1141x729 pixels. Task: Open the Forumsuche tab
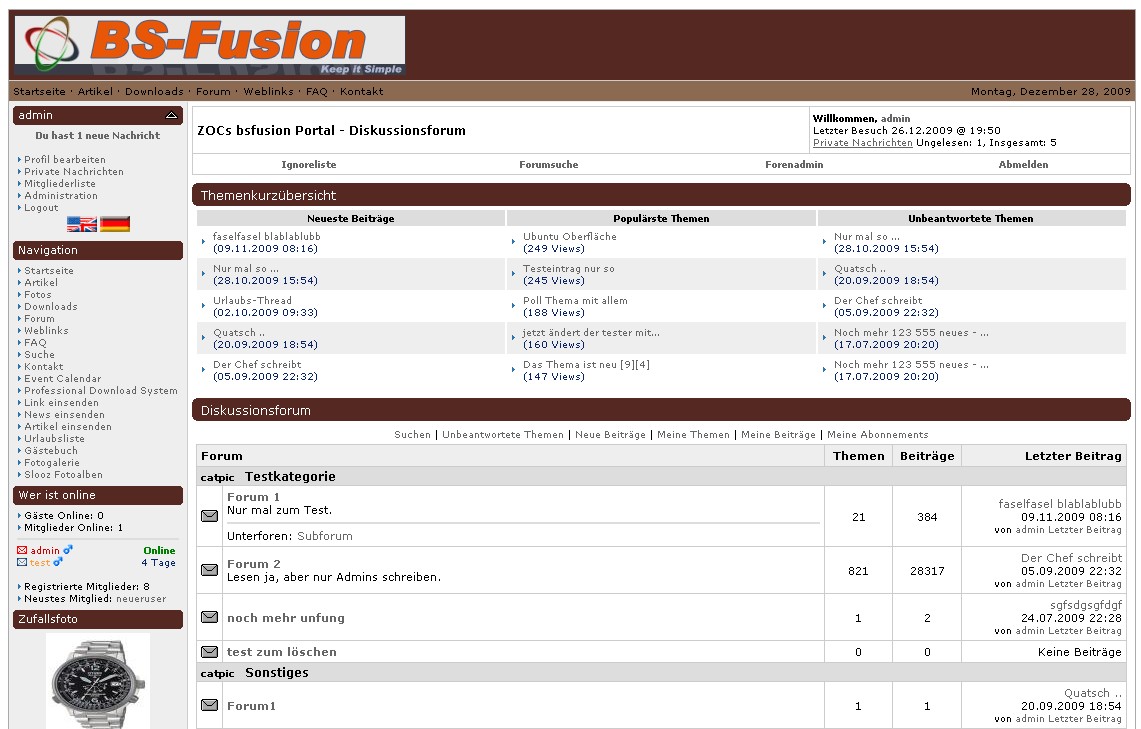click(548, 165)
